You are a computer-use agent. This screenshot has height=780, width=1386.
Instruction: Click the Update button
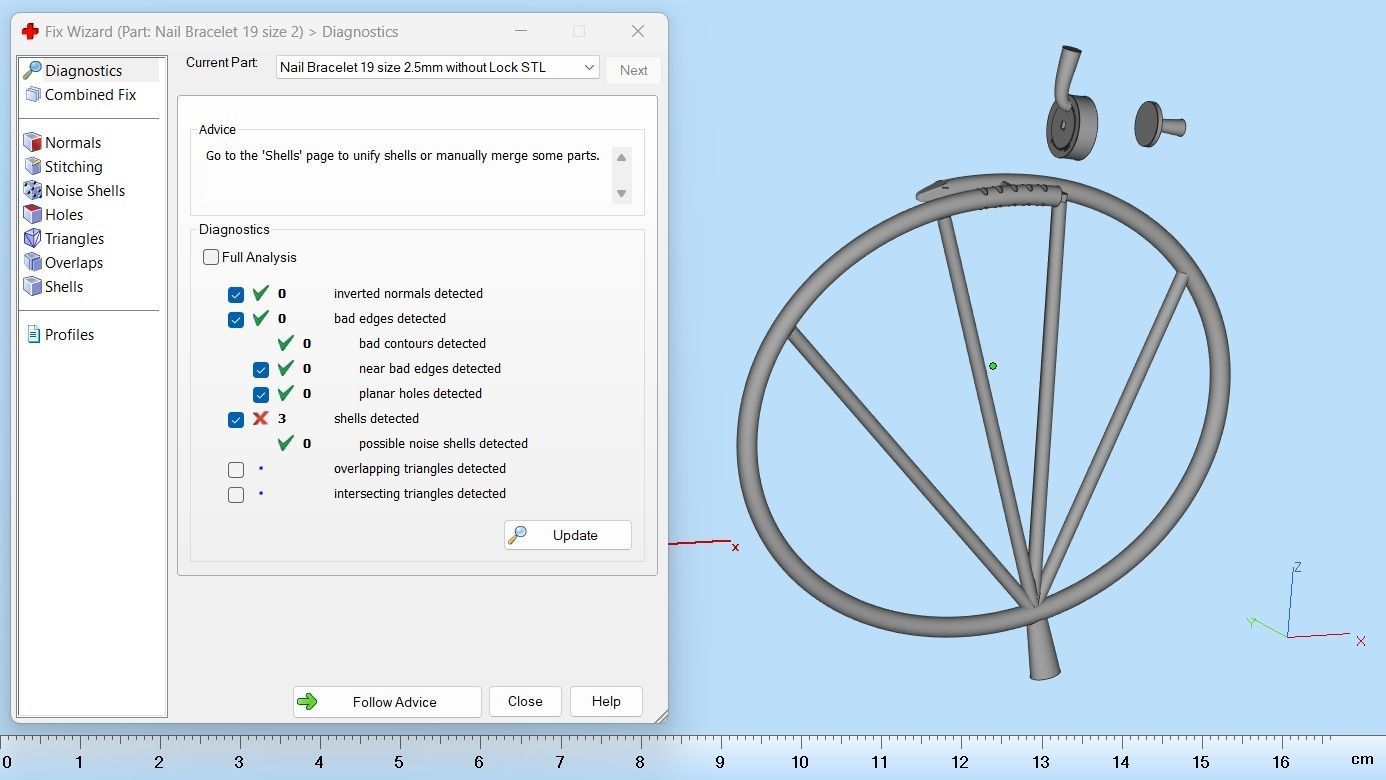[568, 535]
